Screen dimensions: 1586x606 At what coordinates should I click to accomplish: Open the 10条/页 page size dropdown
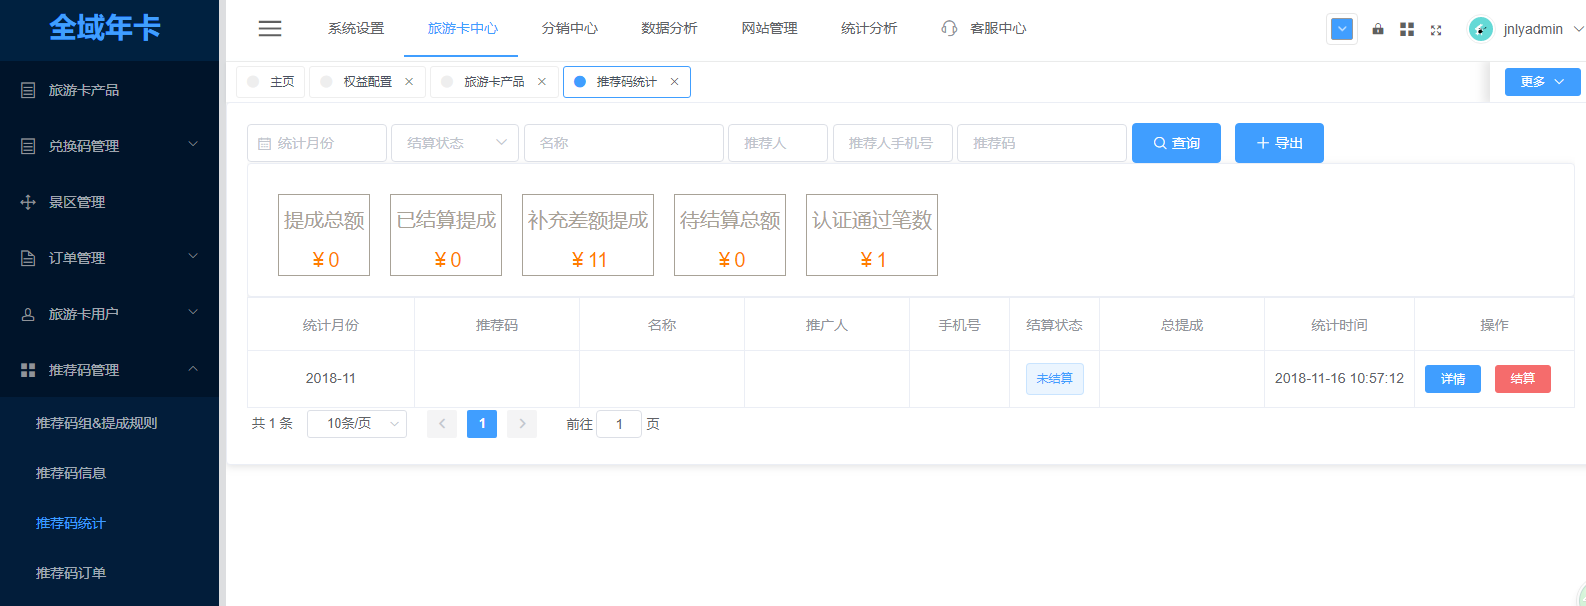pos(357,424)
